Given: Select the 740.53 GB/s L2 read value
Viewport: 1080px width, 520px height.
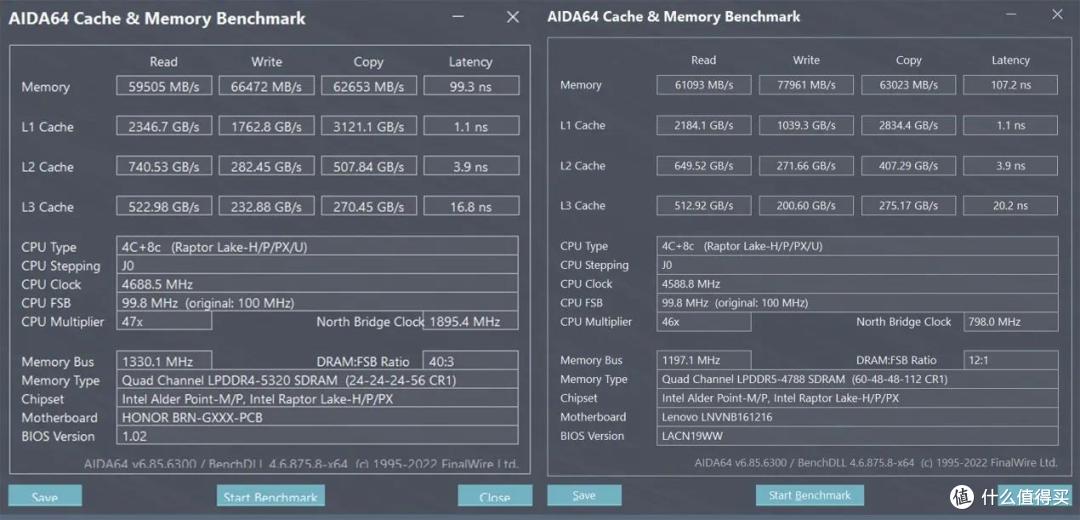Looking at the screenshot, I should point(164,166).
